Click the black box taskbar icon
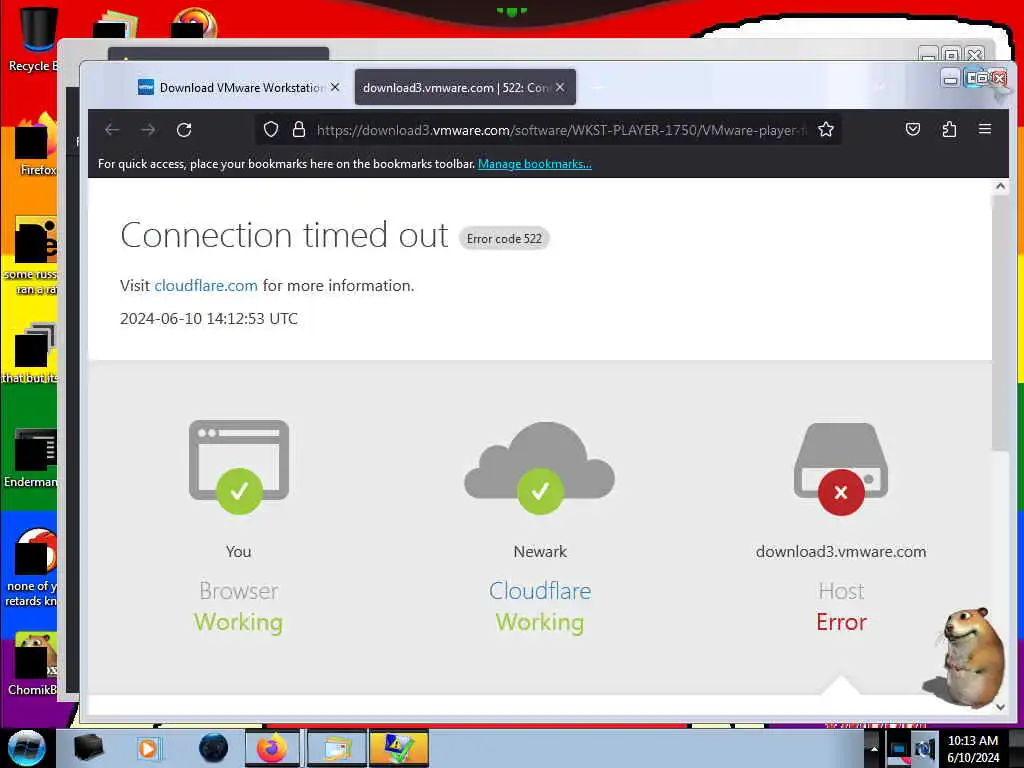This screenshot has height=768, width=1024. [88, 748]
